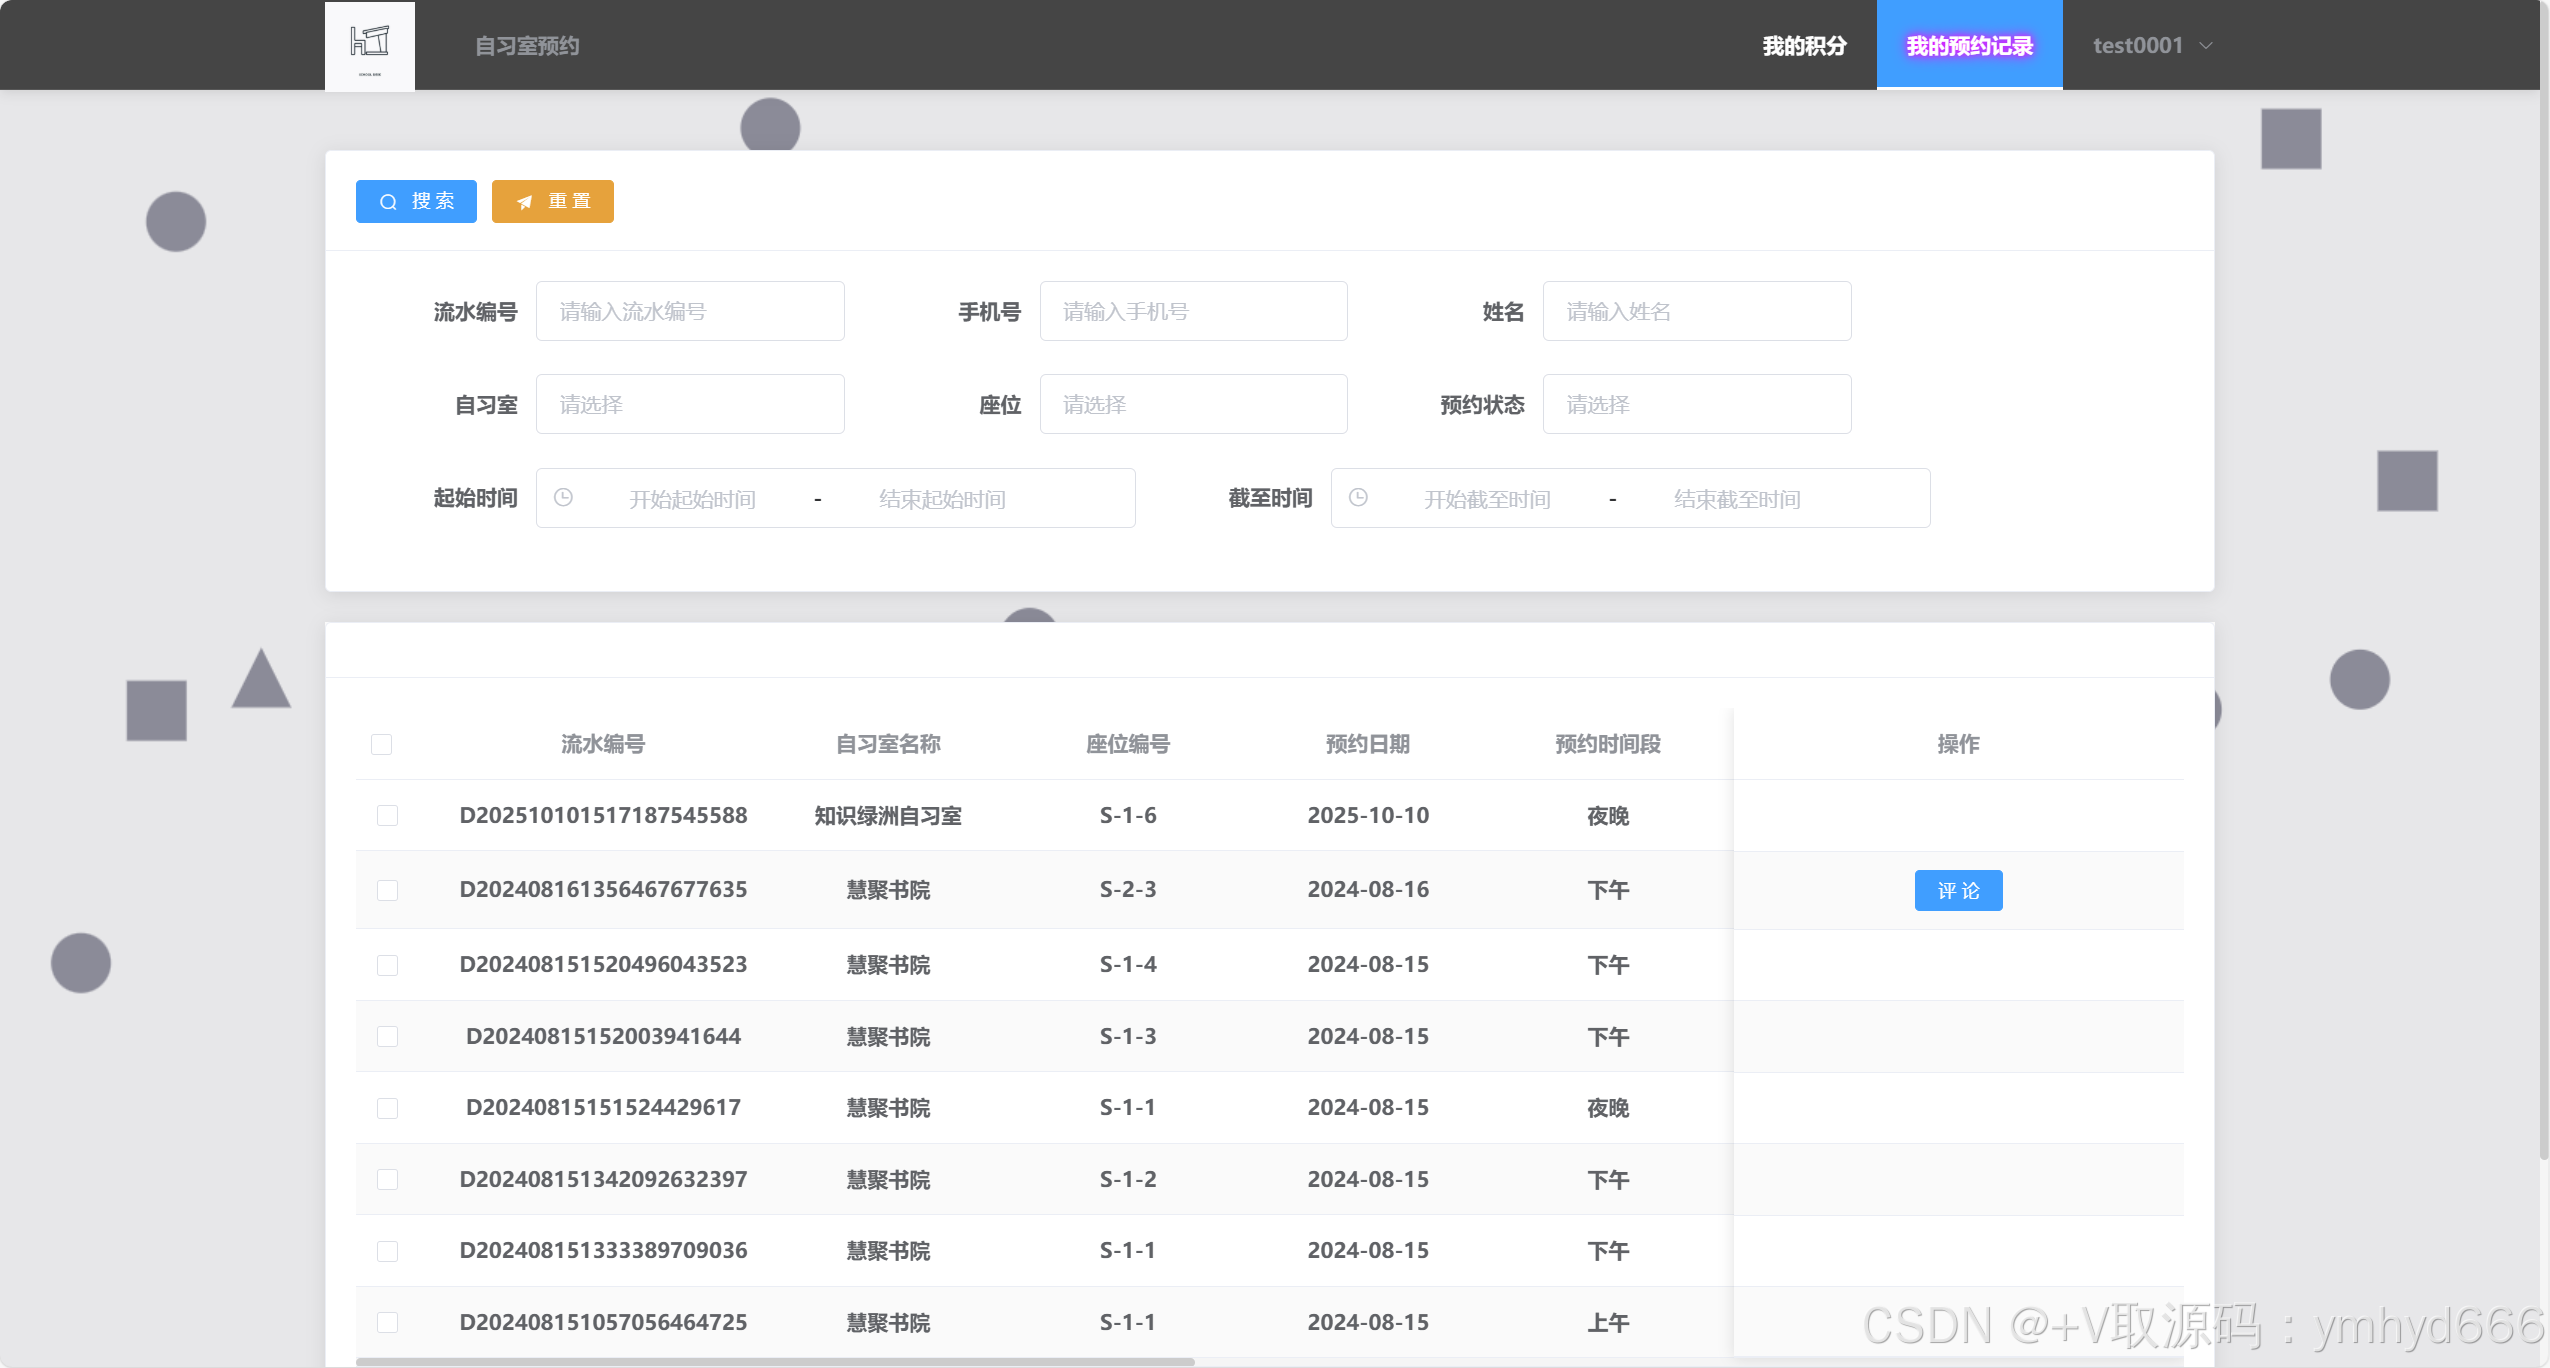Open 自习室预约 navigation item
This screenshot has height=1368, width=2550.
[x=527, y=46]
